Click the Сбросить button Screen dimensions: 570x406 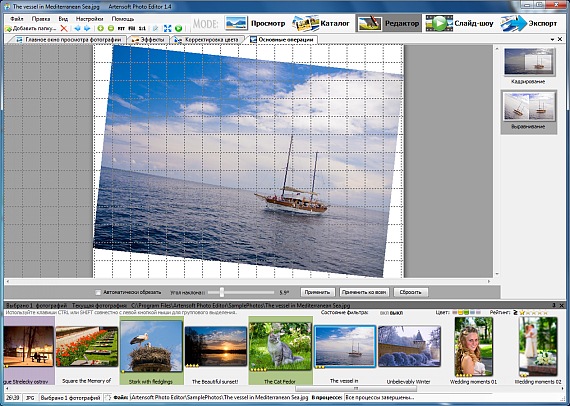coord(410,292)
